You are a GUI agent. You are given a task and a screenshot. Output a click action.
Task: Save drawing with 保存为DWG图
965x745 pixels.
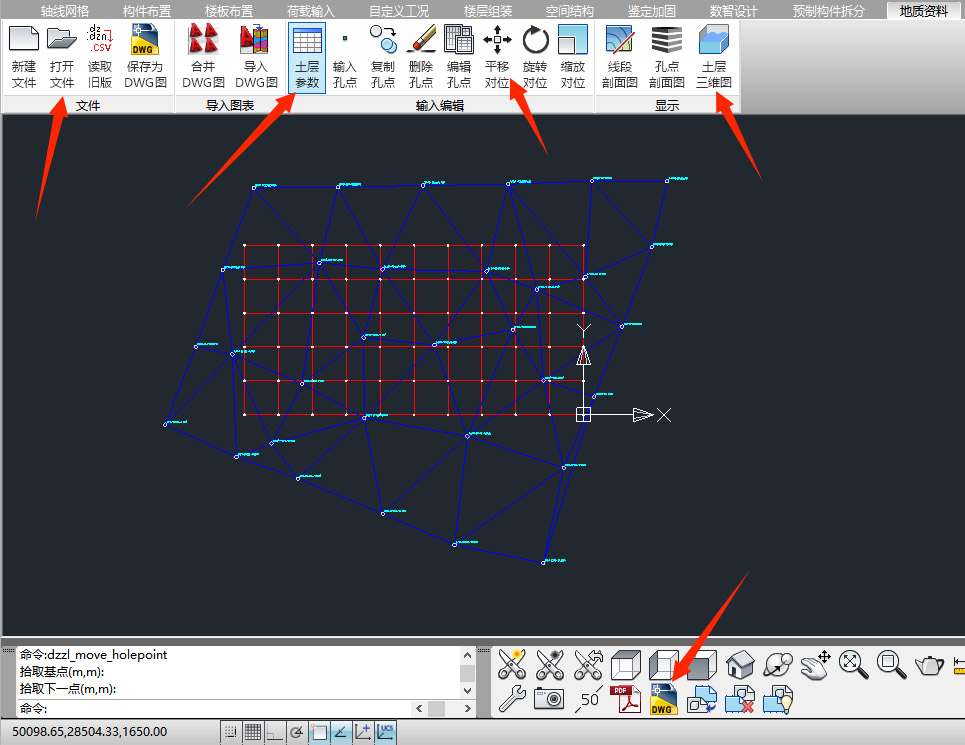[x=145, y=57]
